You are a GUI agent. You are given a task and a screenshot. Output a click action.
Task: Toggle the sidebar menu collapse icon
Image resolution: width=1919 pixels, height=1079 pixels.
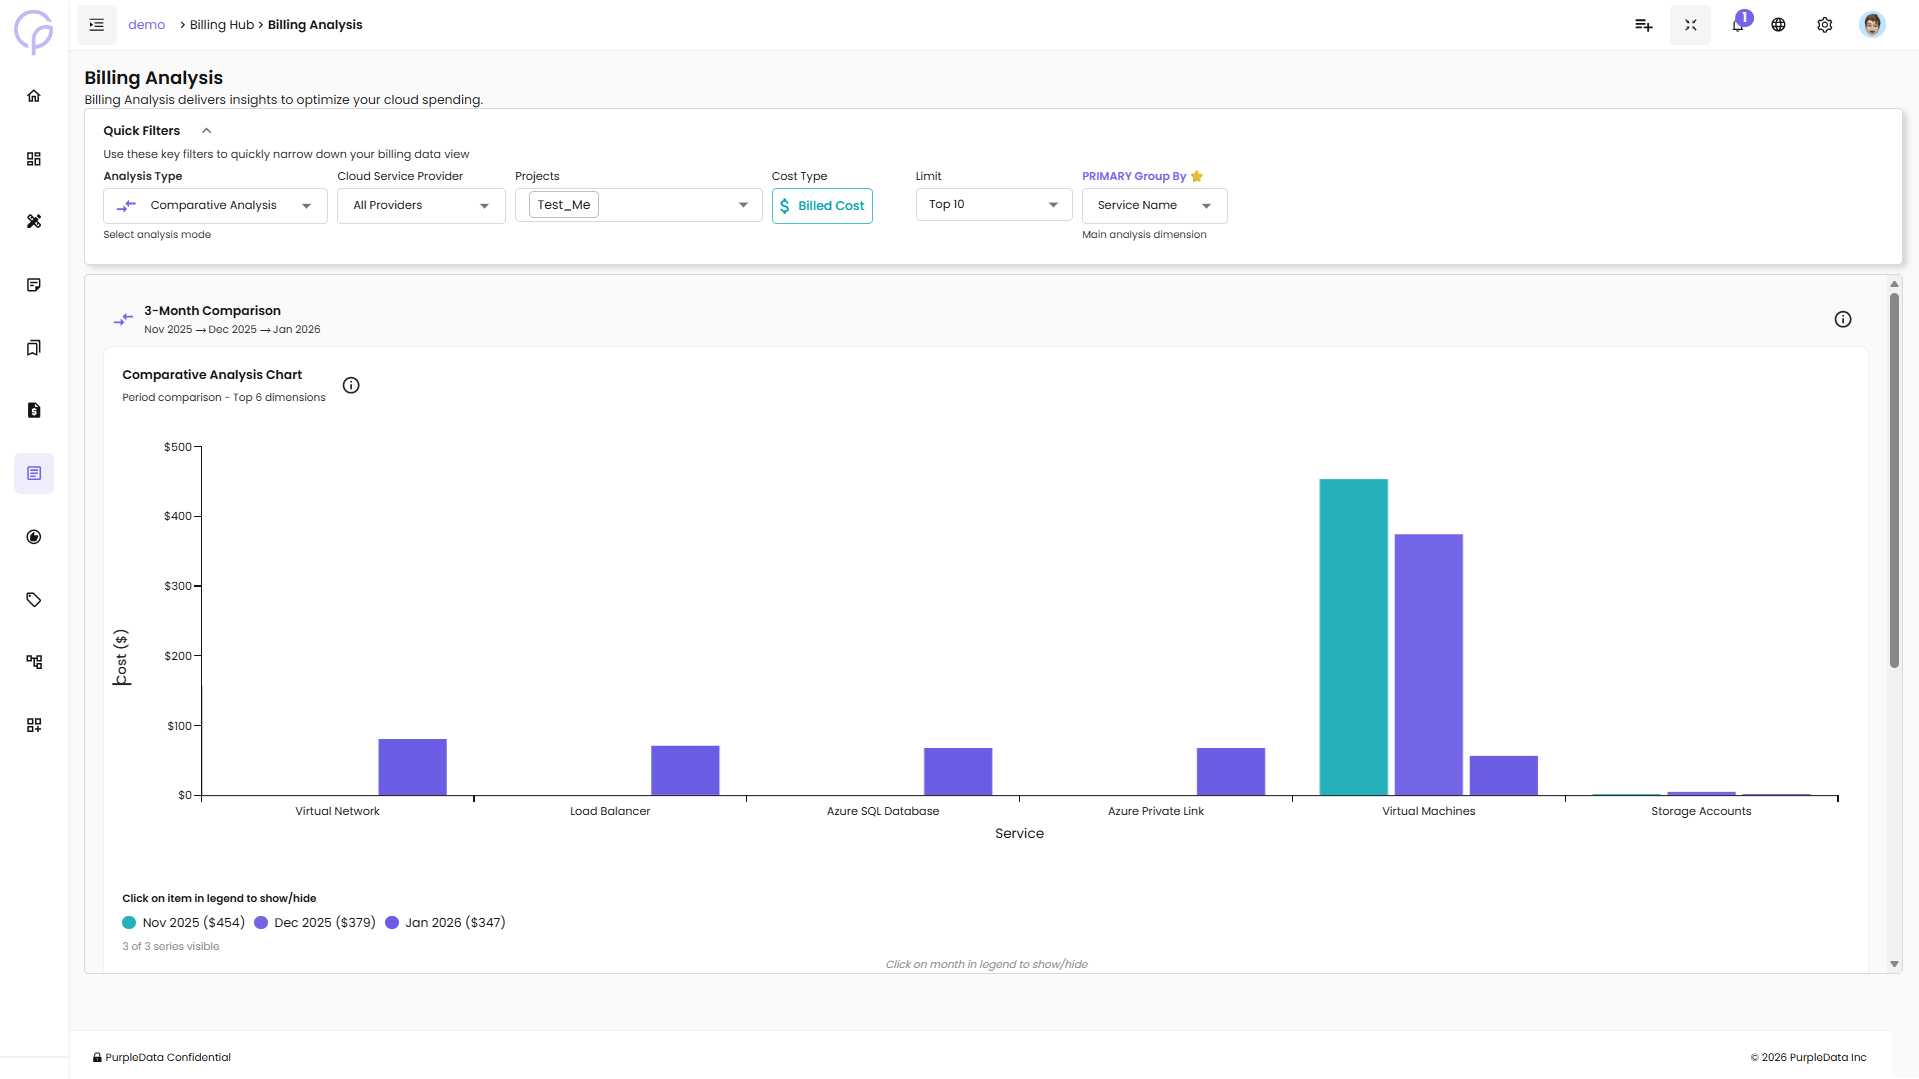[x=97, y=25]
